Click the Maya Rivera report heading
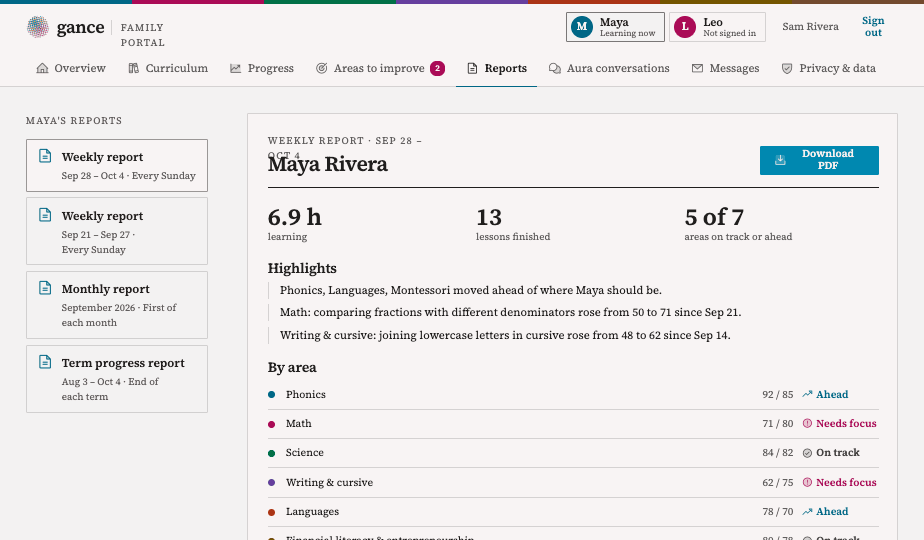Viewport: 924px width, 540px height. [x=328, y=164]
